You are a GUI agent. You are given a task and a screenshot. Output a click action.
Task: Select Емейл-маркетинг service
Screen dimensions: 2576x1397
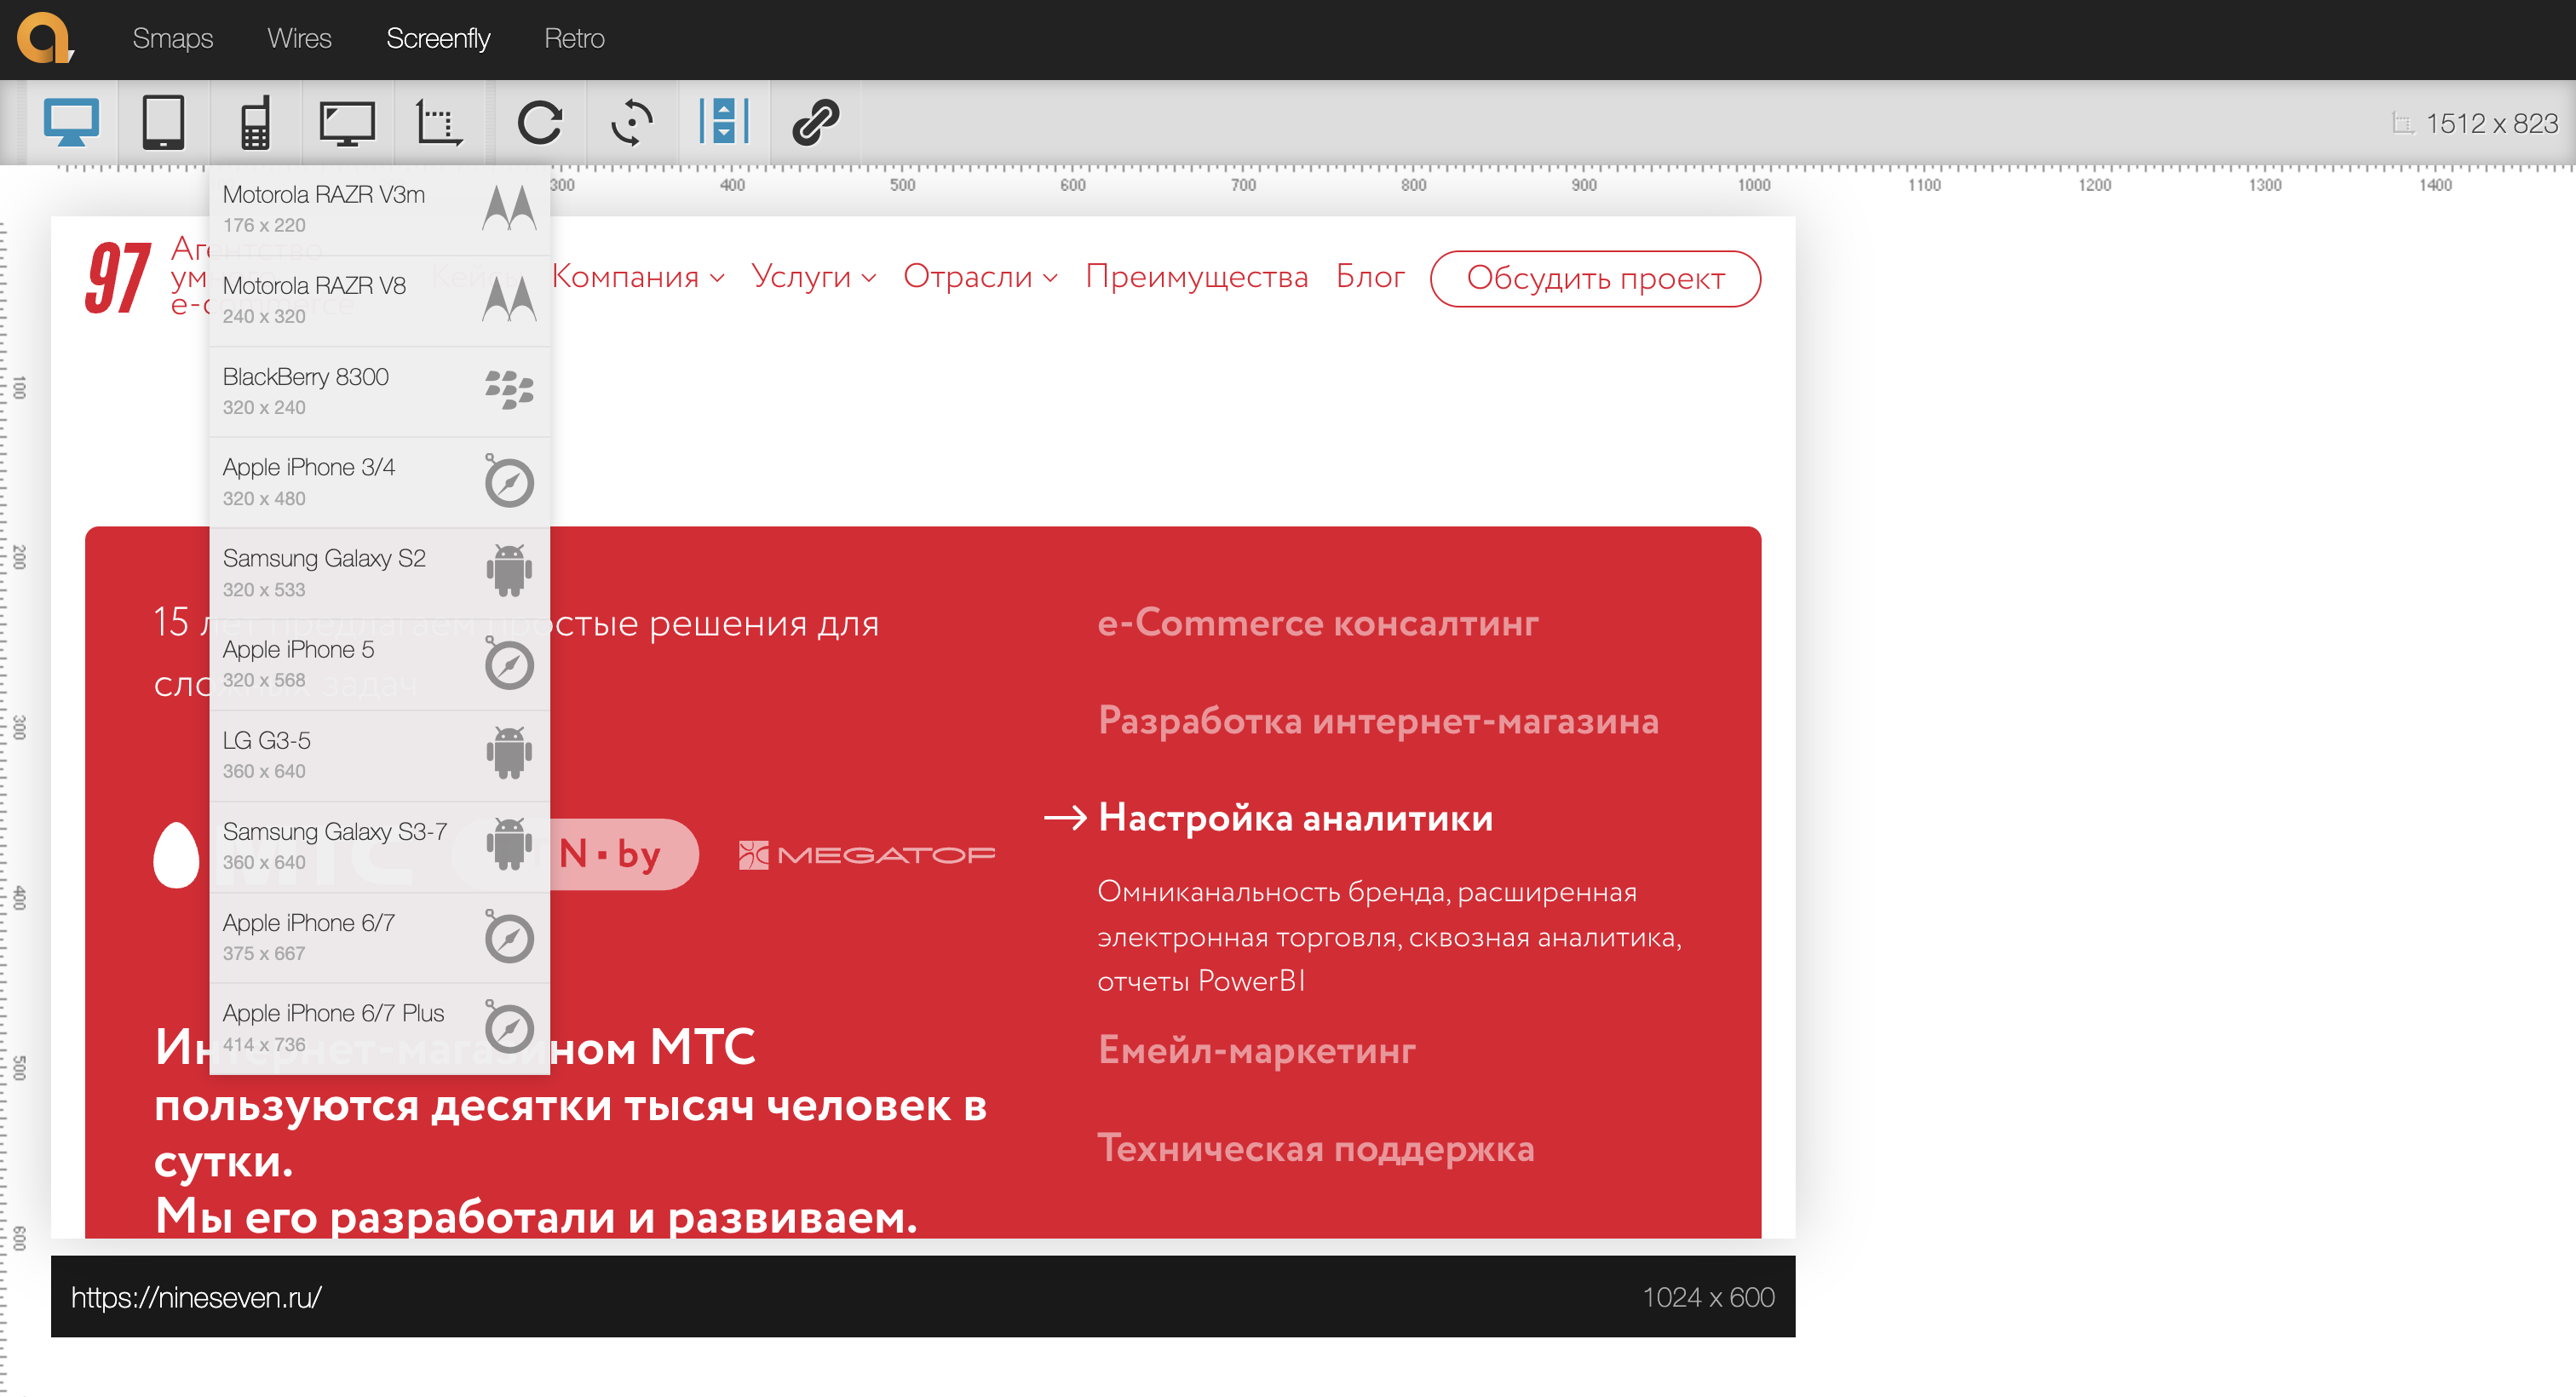pos(1257,1051)
